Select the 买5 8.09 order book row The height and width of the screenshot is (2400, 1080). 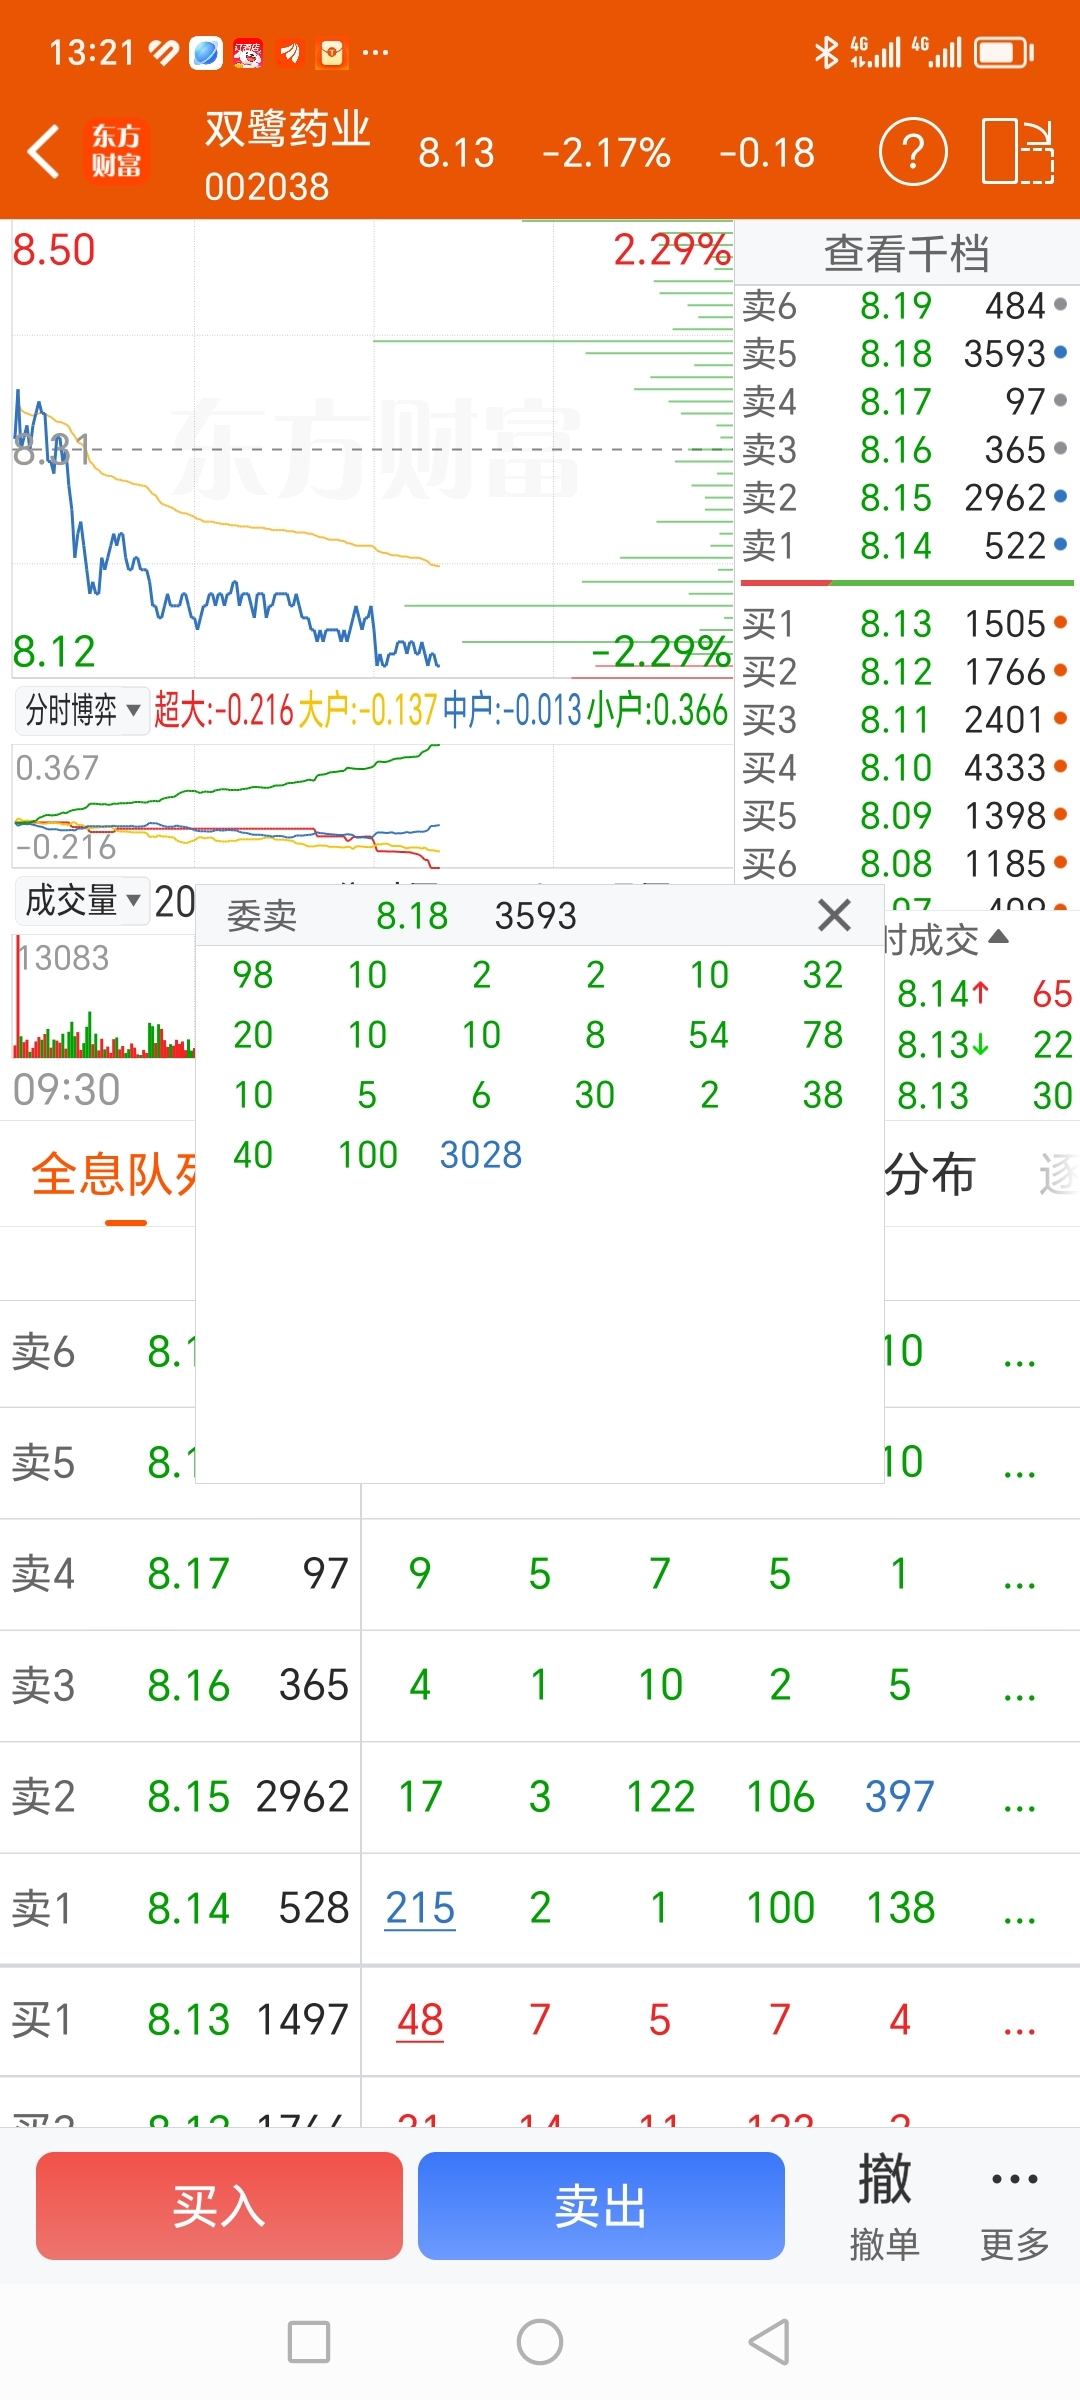906,816
